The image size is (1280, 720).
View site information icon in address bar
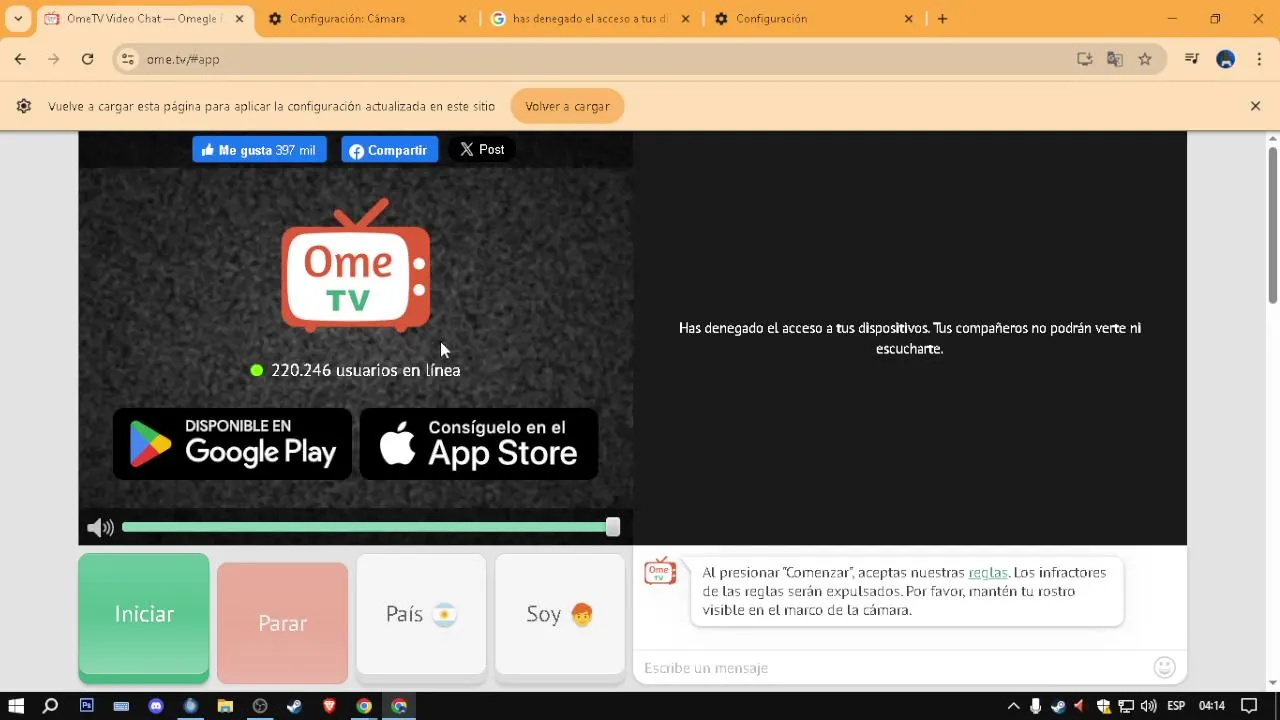[127, 59]
